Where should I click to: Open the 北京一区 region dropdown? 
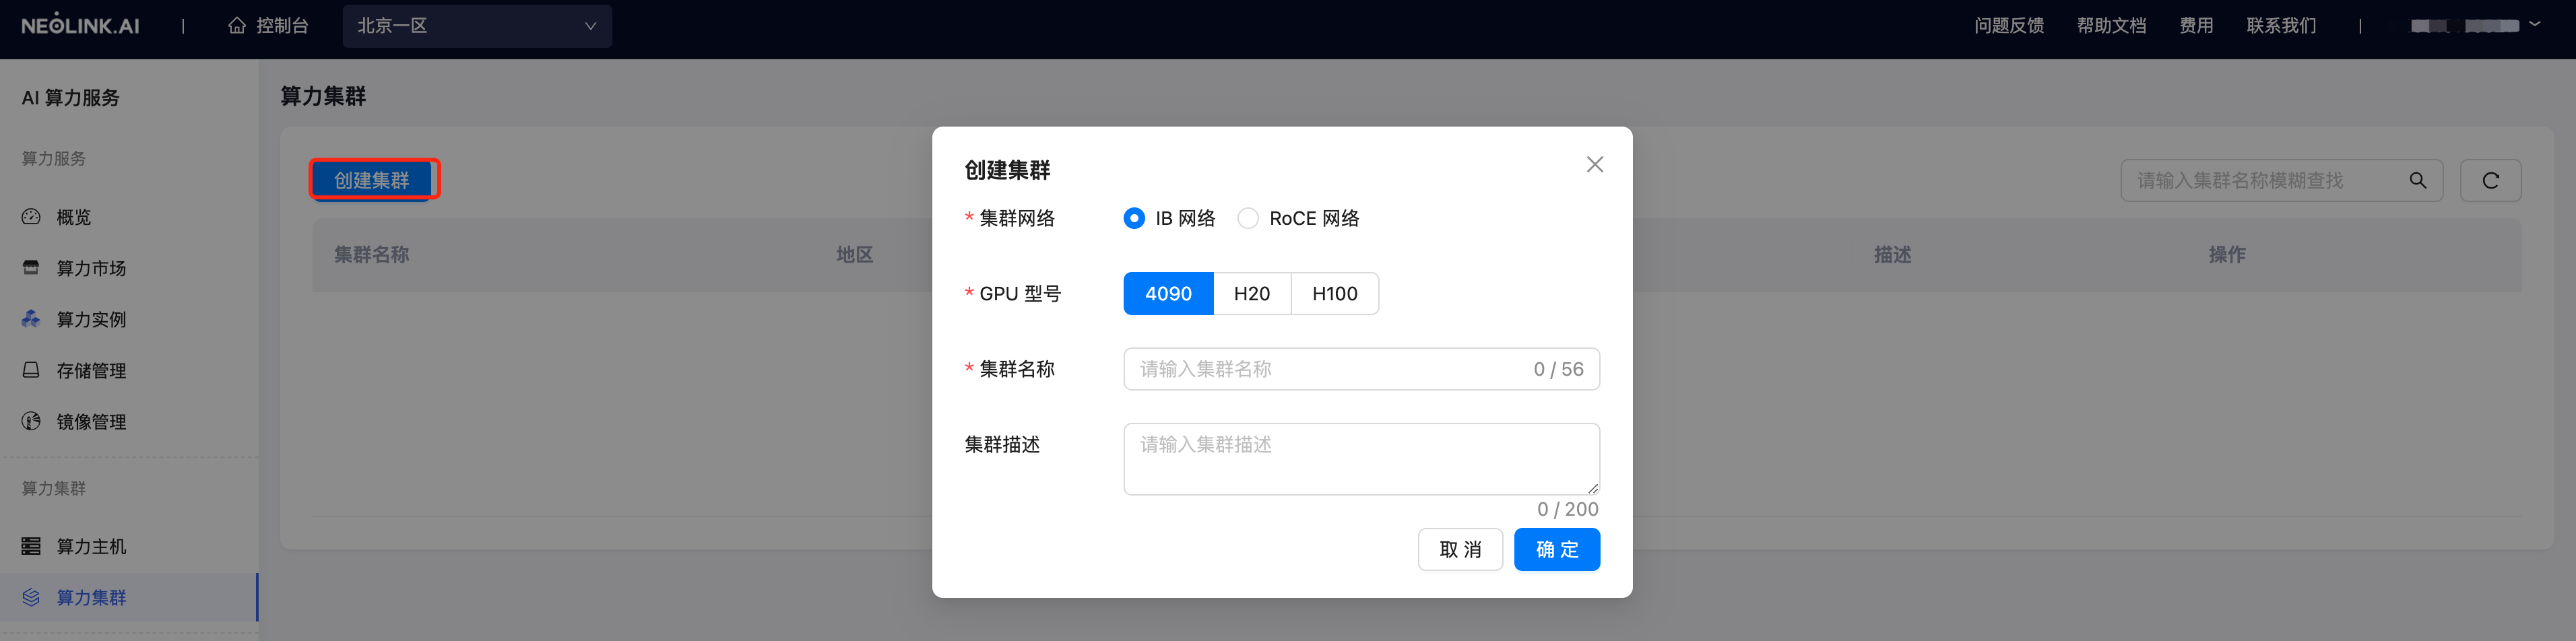(477, 25)
